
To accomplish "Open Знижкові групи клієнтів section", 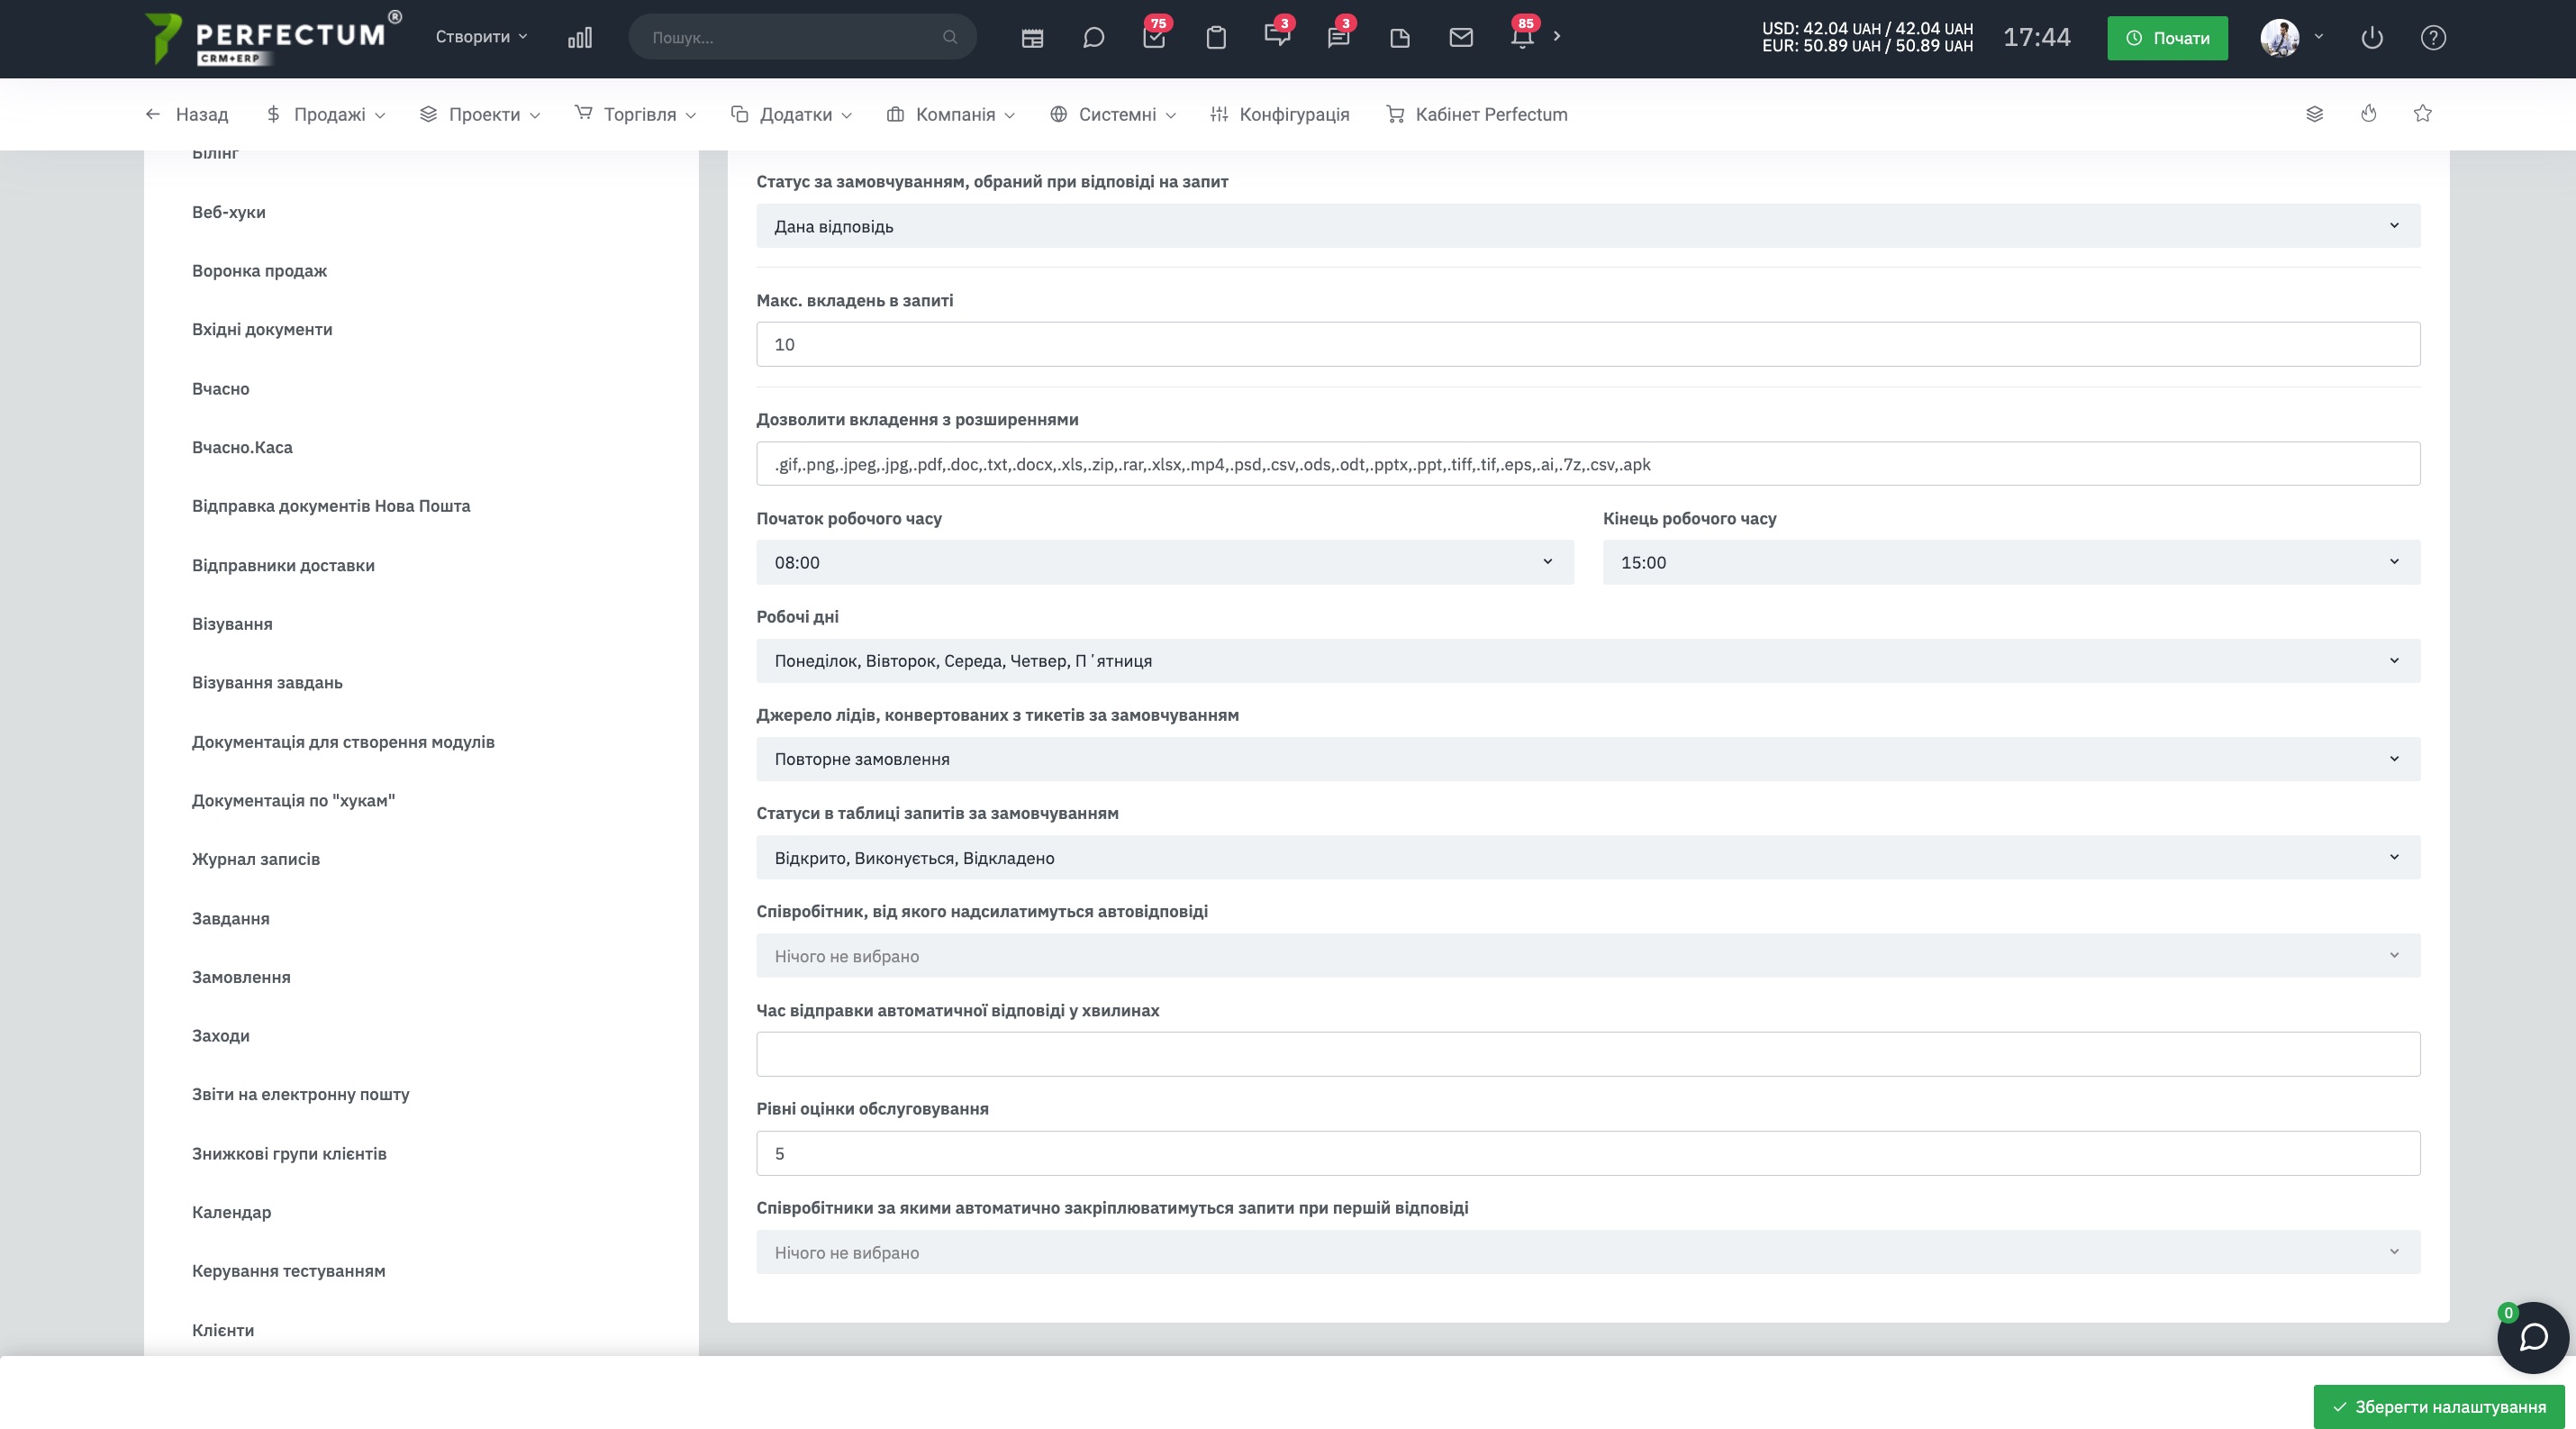I will [289, 1153].
